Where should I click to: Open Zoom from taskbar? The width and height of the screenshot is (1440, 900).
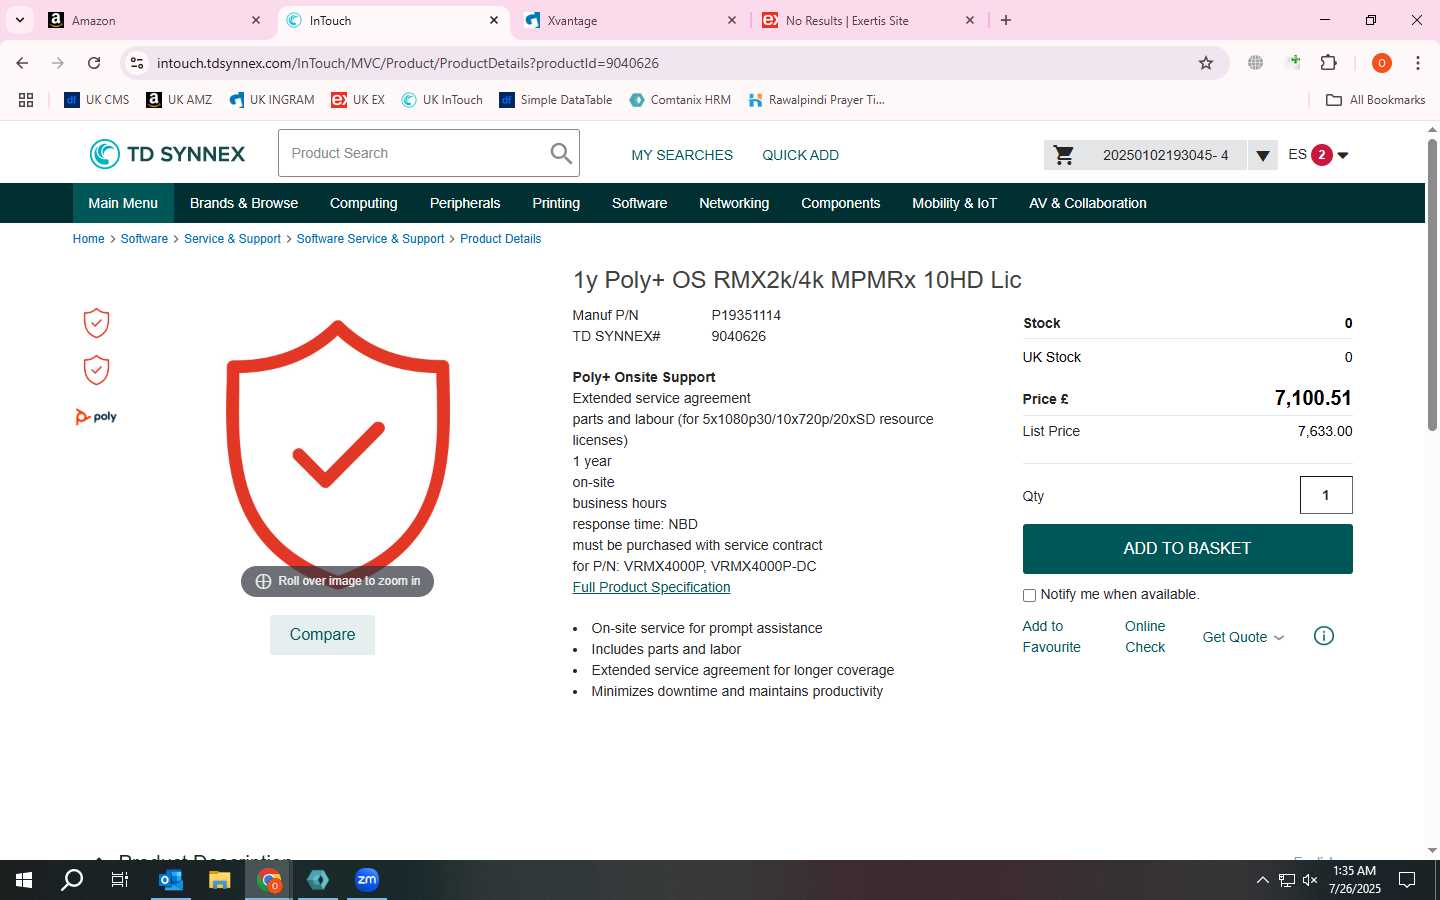tap(367, 880)
